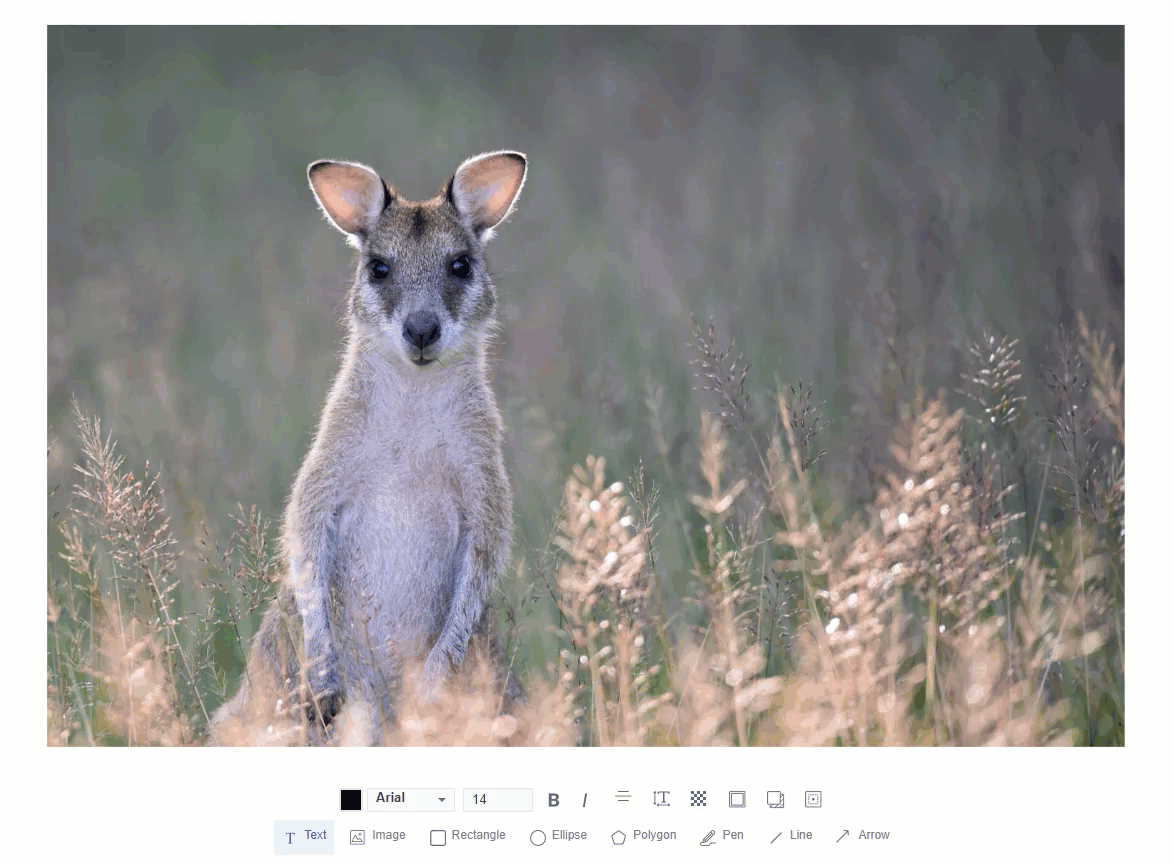1174x864 pixels.
Task: Select the Pen drawing tool
Action: [x=722, y=836]
